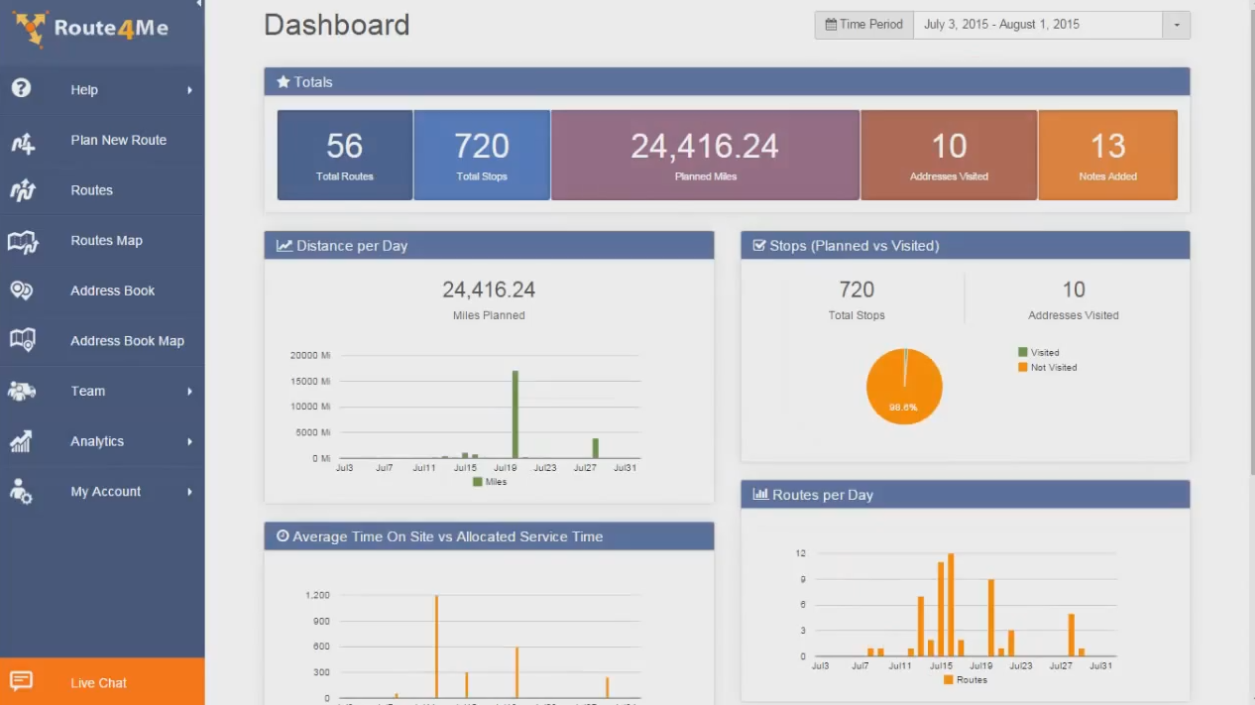Expand the Analytics submenu arrow
The width and height of the screenshot is (1255, 705).
pyautogui.click(x=189, y=441)
